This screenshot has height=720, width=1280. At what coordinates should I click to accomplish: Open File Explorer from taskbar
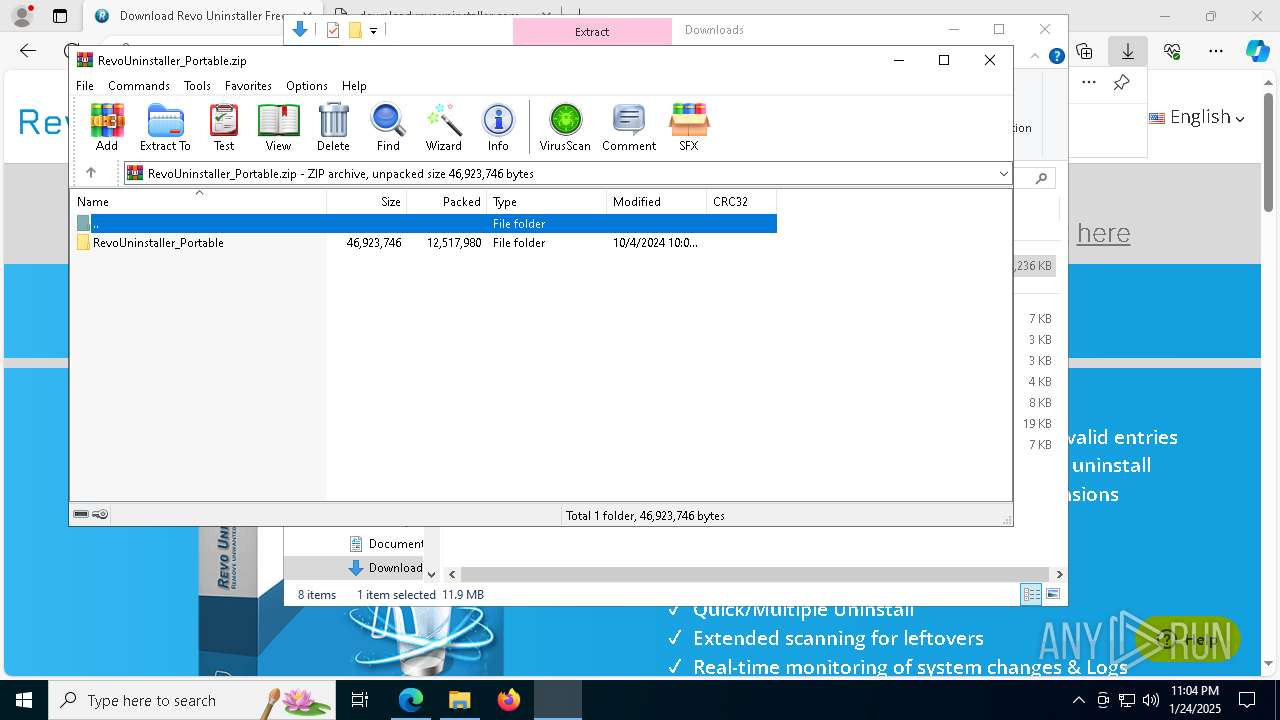(459, 700)
